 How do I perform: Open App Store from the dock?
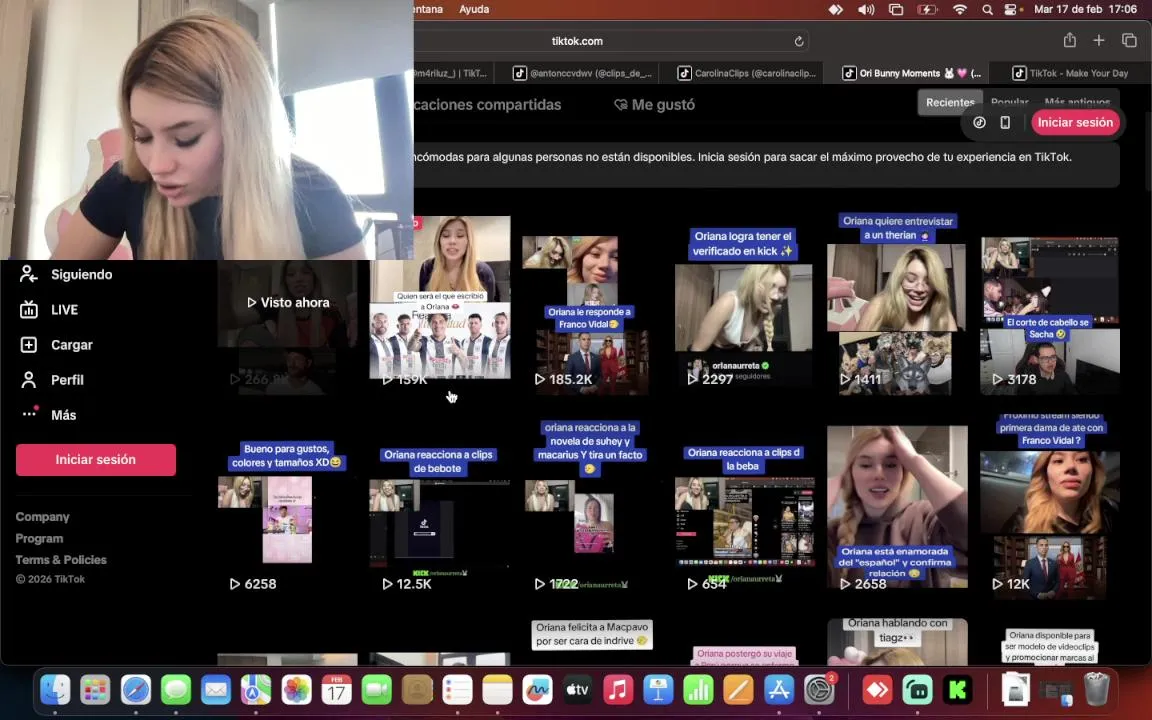pos(778,690)
